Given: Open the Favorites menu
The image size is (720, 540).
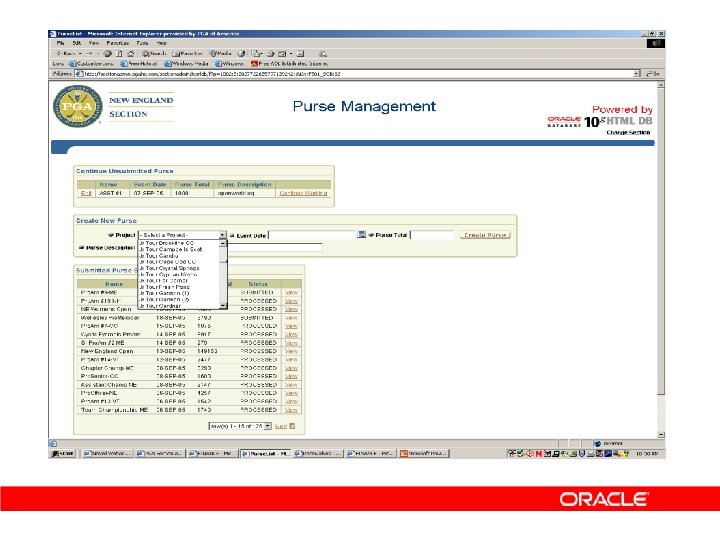Looking at the screenshot, I should pos(118,43).
